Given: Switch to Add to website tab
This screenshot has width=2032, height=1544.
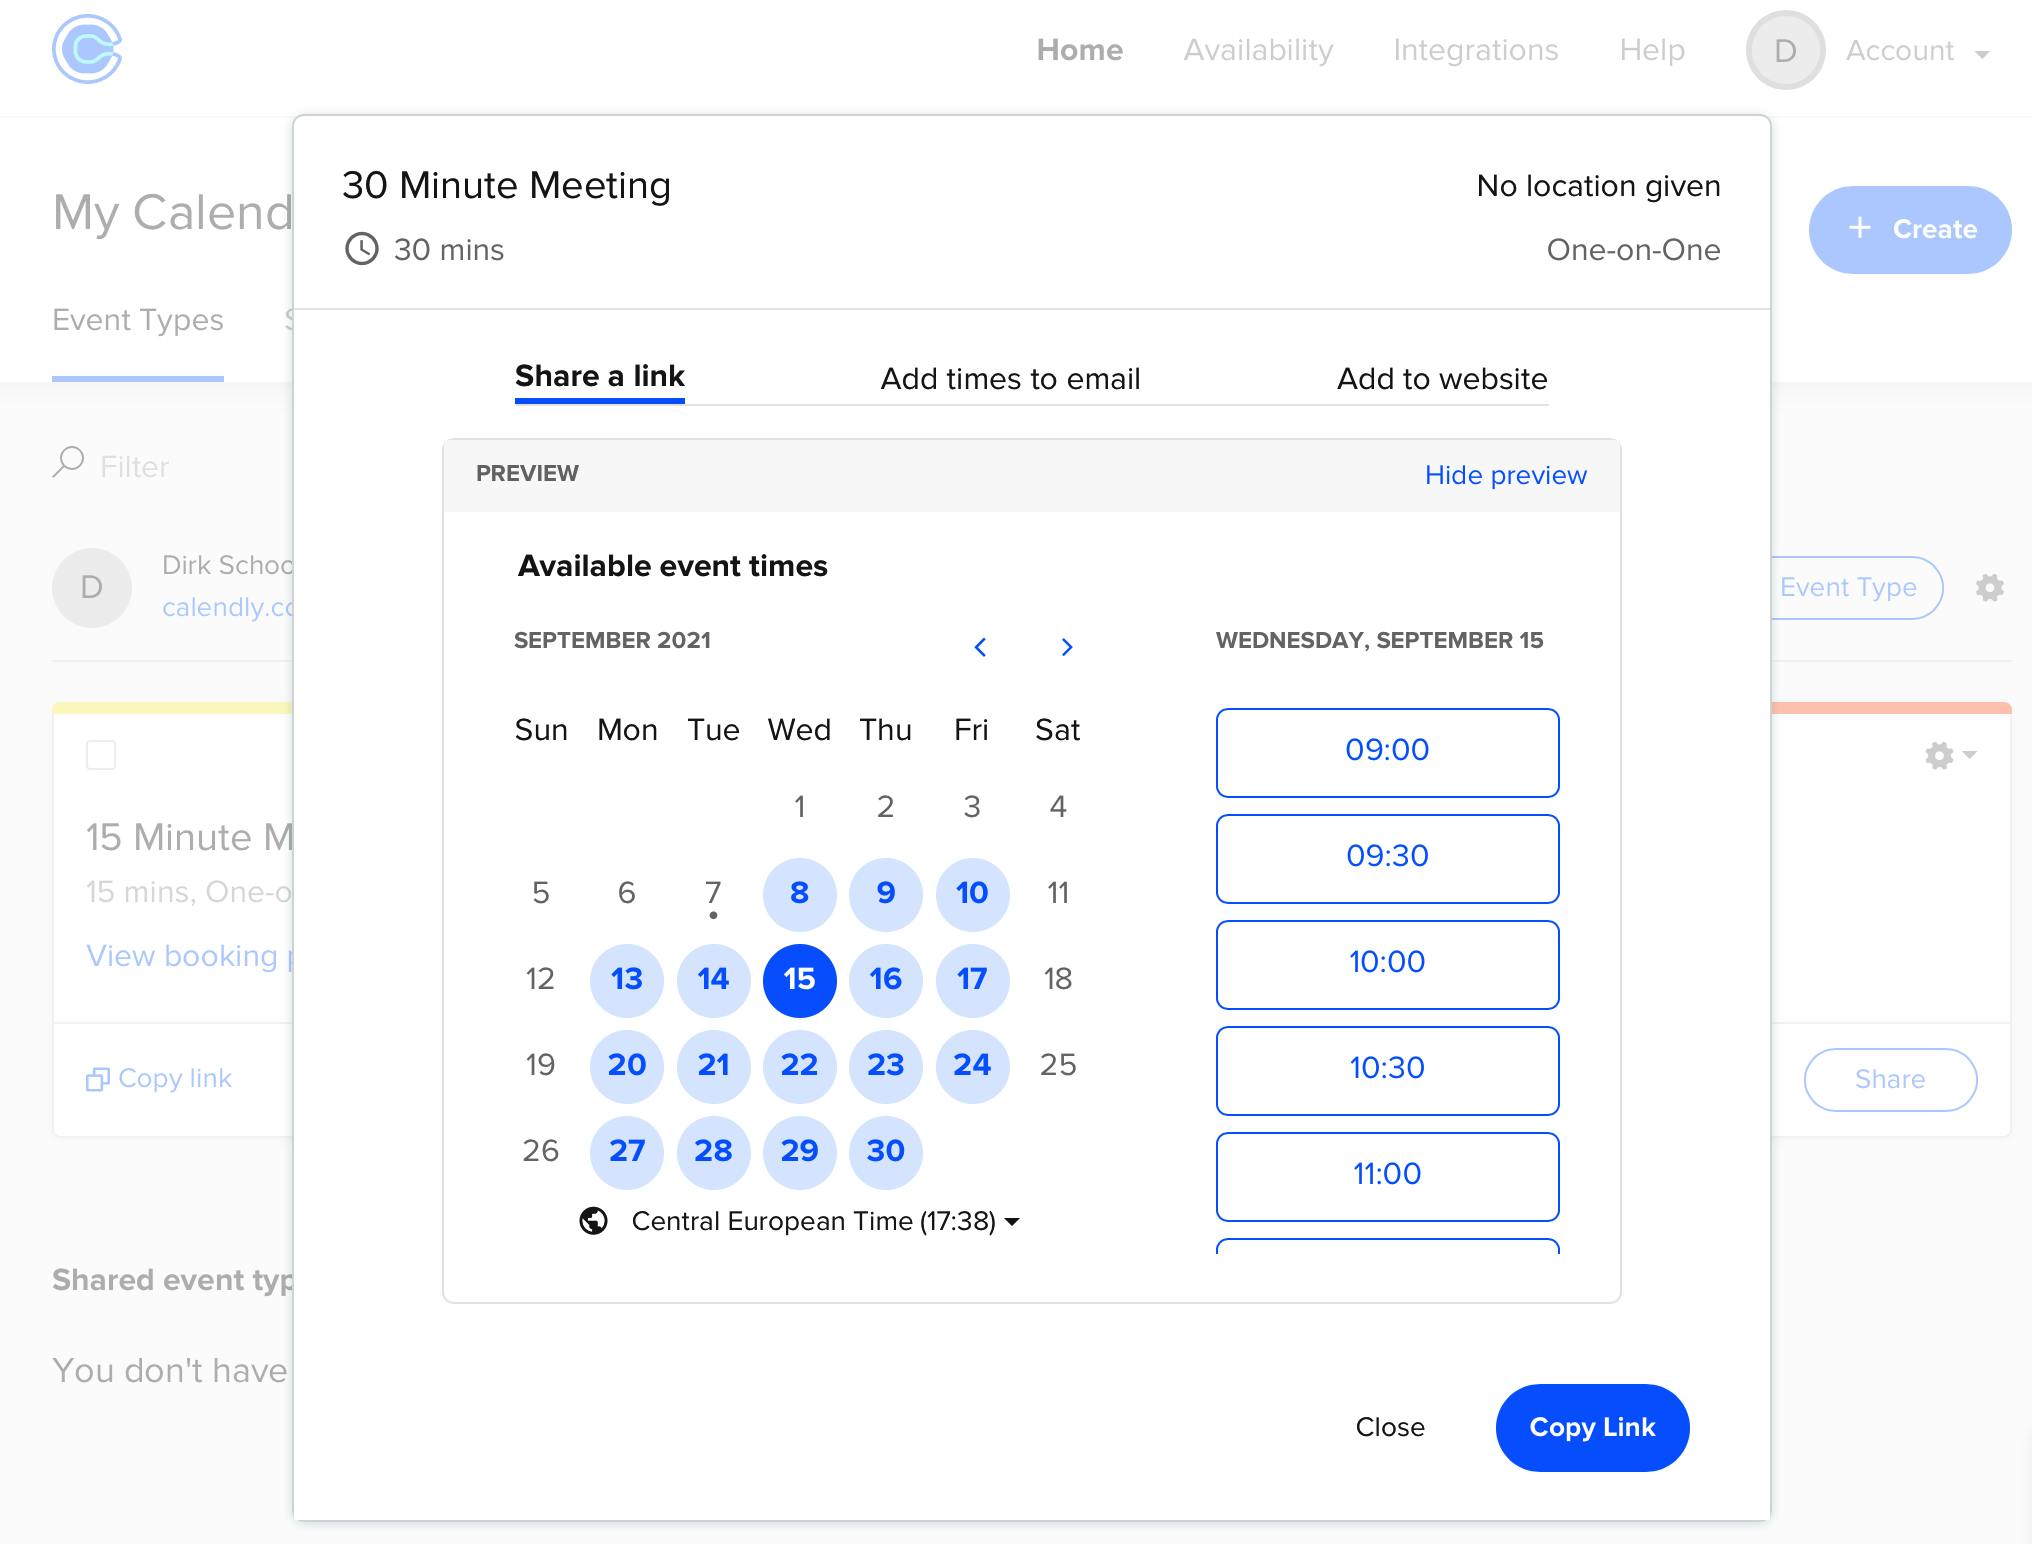Looking at the screenshot, I should [x=1441, y=379].
